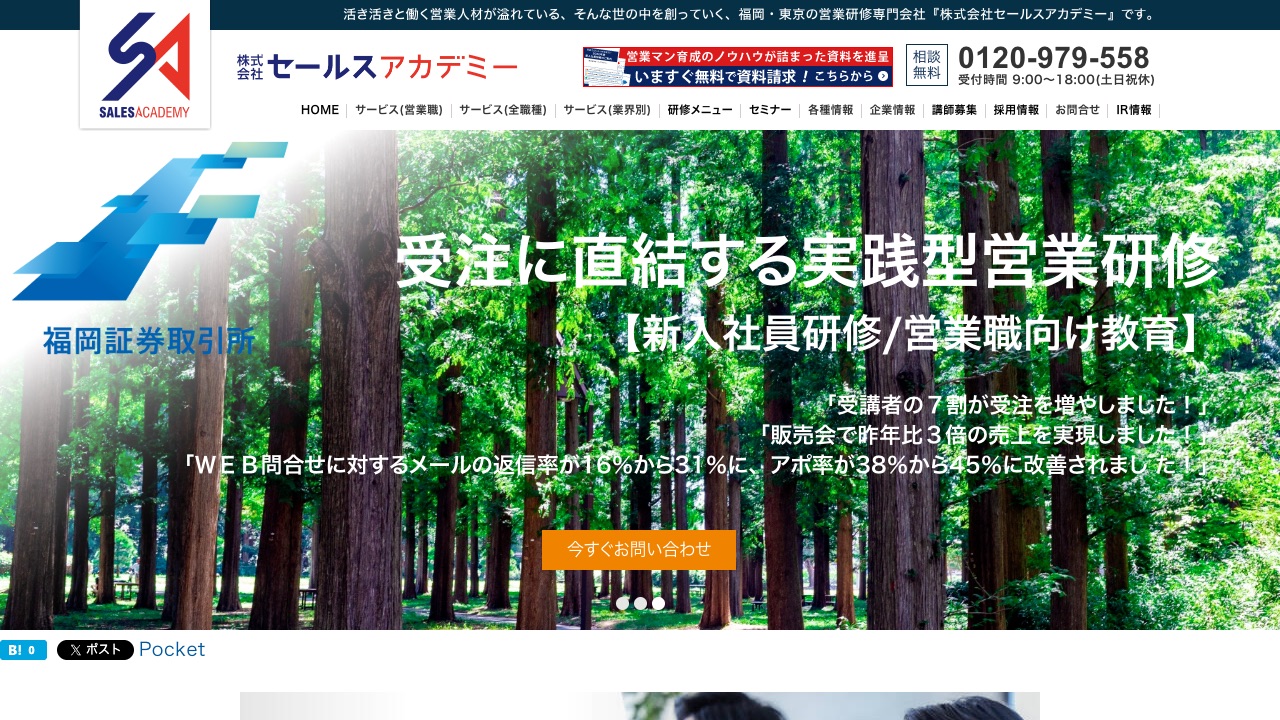Open the サービス(全職種) menu
The width and height of the screenshot is (1280, 720).
tap(503, 110)
